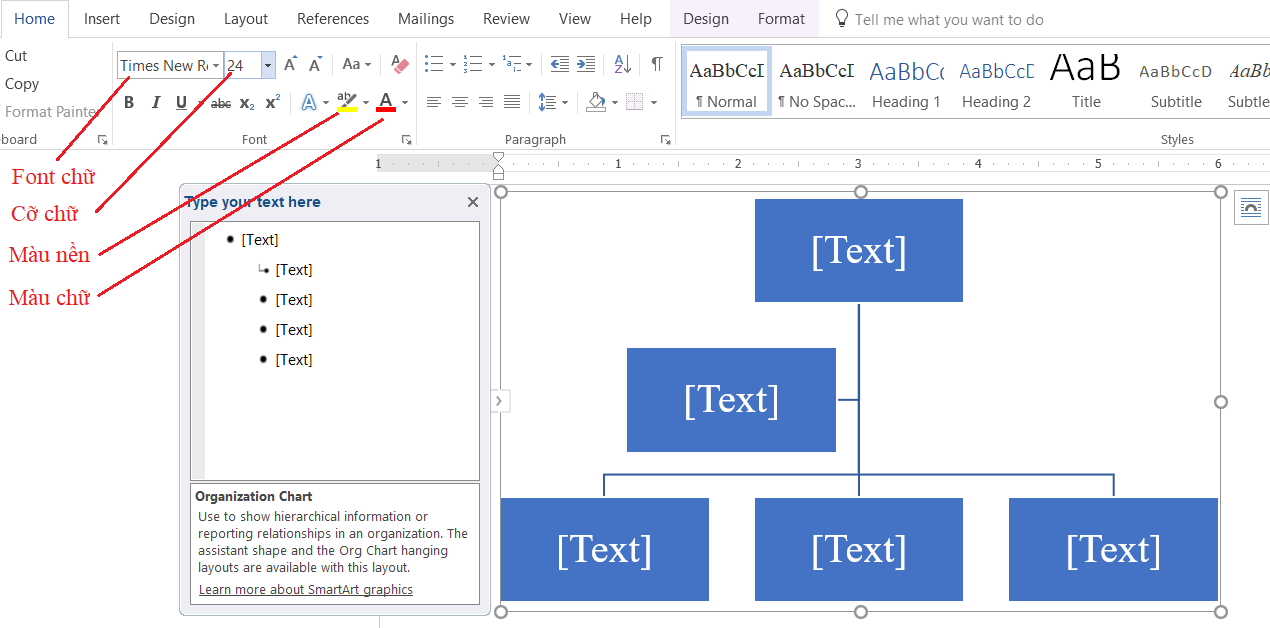1270x628 pixels.
Task: Increase font size with the grow font icon
Action: point(289,63)
